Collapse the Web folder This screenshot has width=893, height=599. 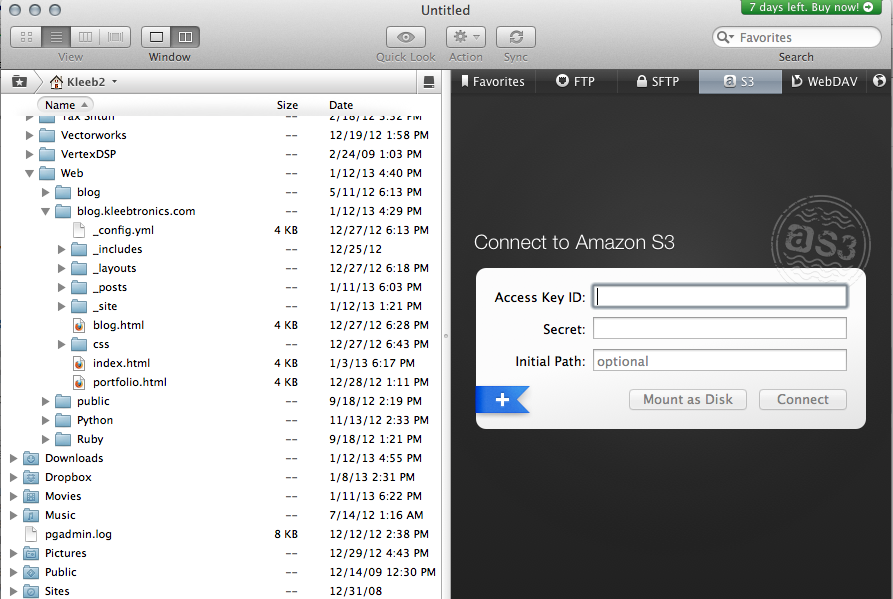(29, 174)
